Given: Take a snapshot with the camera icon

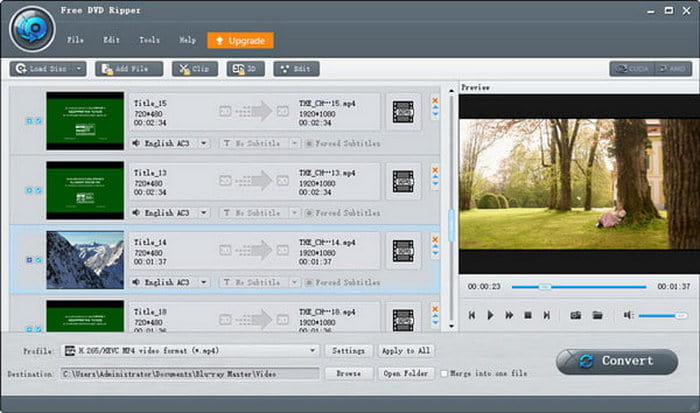Looking at the screenshot, I should click(x=575, y=315).
